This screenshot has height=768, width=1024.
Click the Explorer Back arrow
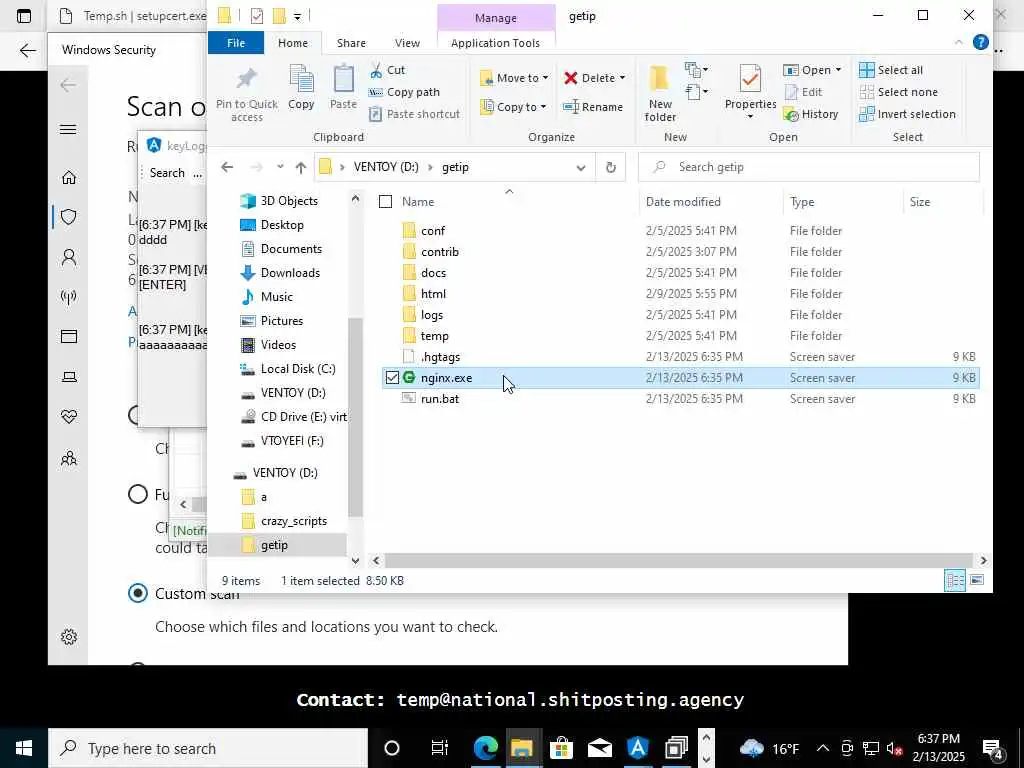point(227,167)
